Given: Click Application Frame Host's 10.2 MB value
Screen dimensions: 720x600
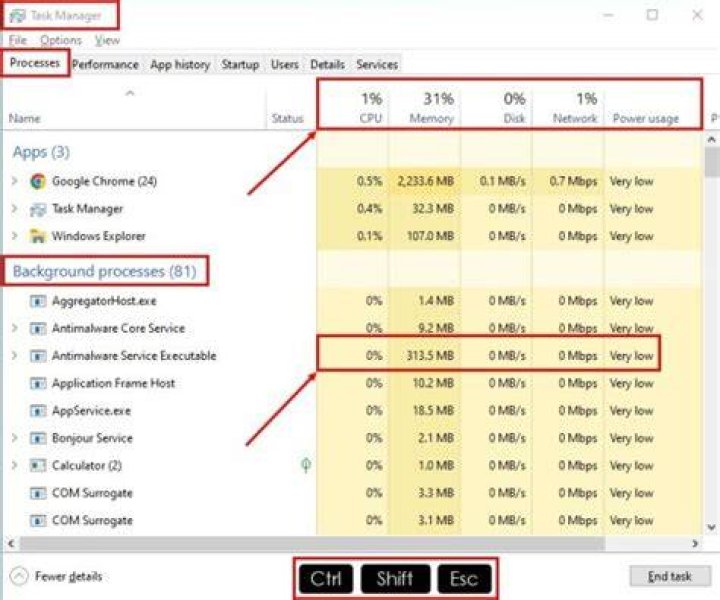Looking at the screenshot, I should [433, 383].
